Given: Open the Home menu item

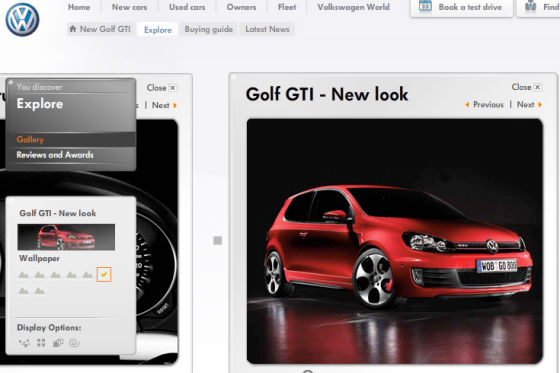Looking at the screenshot, I should pos(79,7).
